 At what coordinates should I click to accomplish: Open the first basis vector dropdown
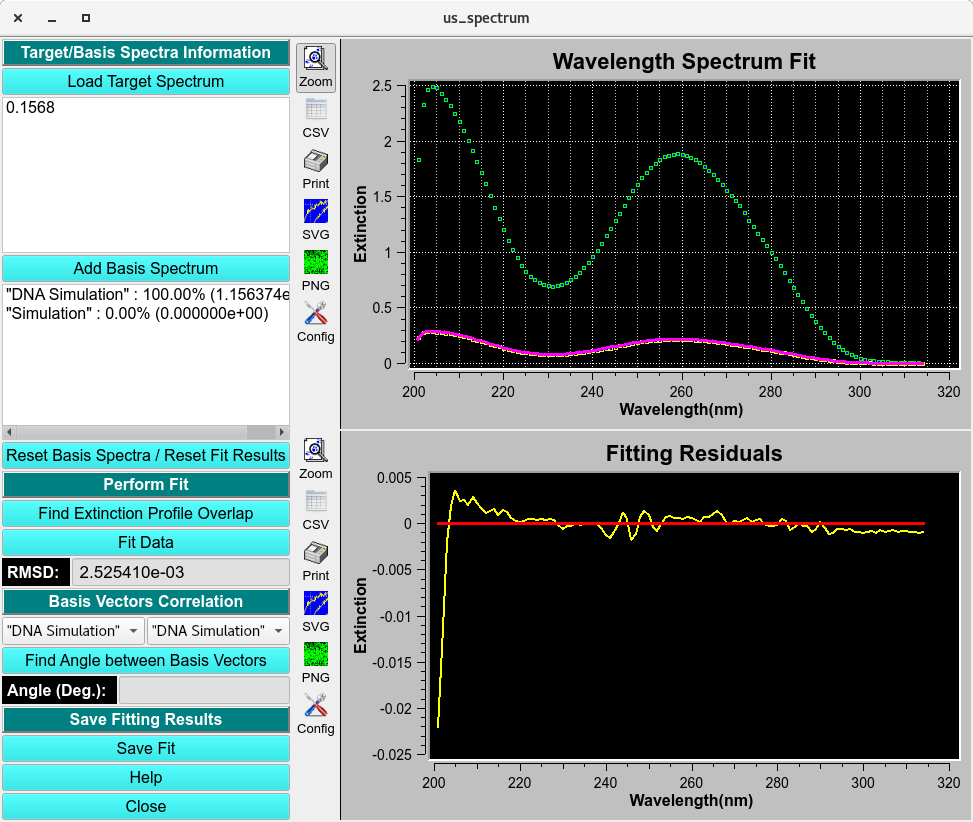72,630
